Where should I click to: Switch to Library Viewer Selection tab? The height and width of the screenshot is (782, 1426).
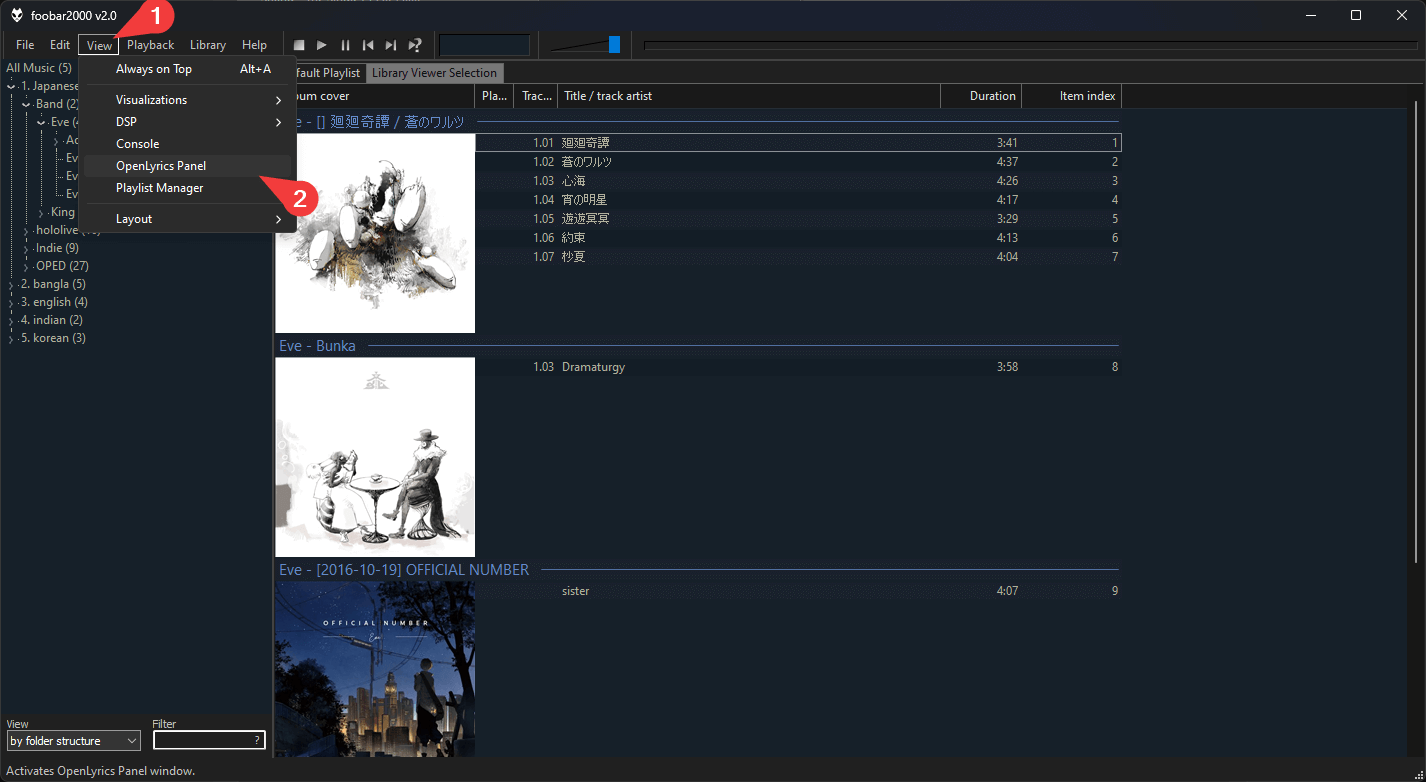point(434,73)
